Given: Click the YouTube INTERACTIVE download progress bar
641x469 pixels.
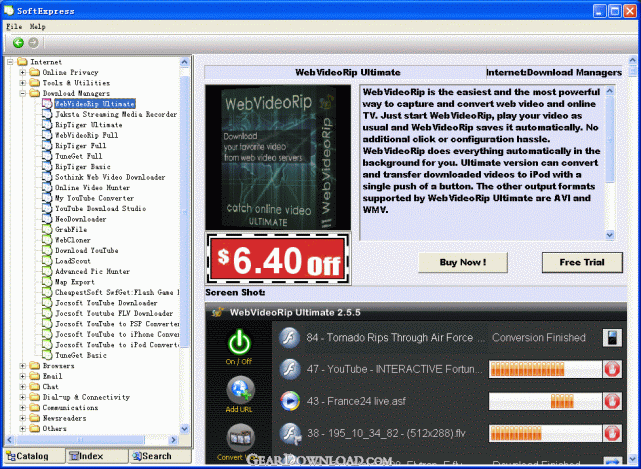Looking at the screenshot, I should pos(545,369).
